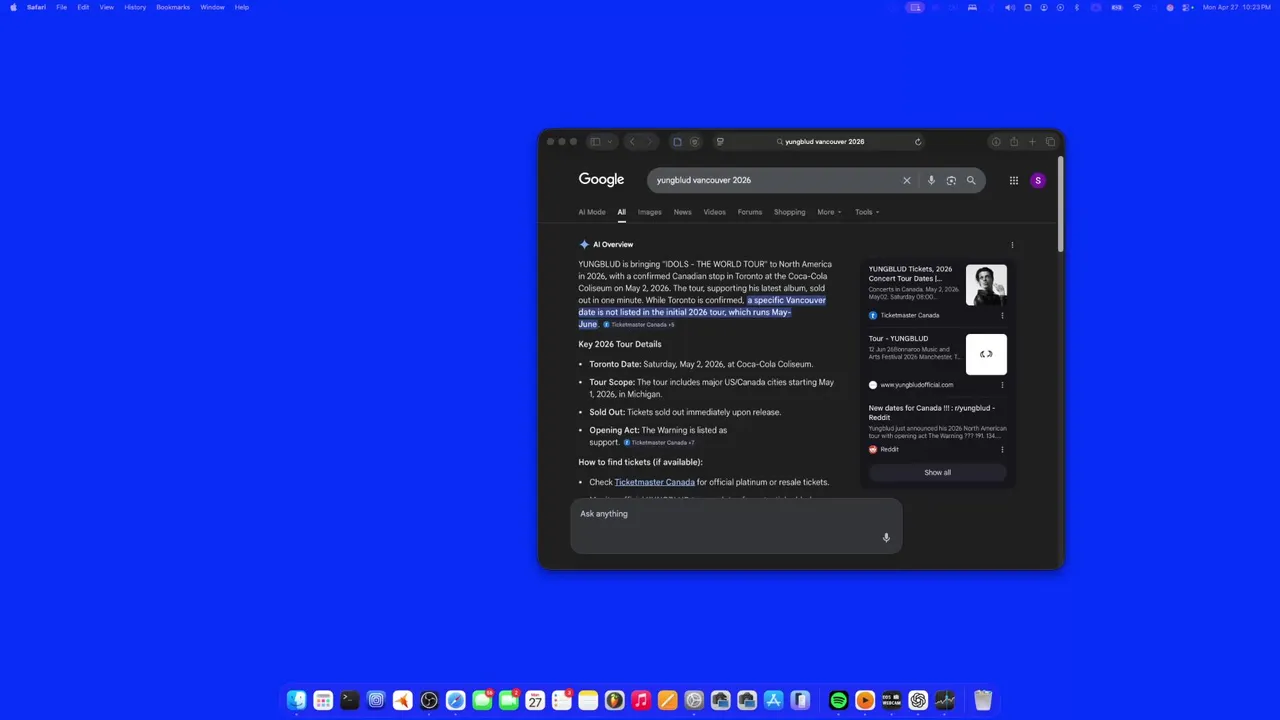Screen dimensions: 1280x720
Task: Click the Google logo
Action: pyautogui.click(x=601, y=180)
